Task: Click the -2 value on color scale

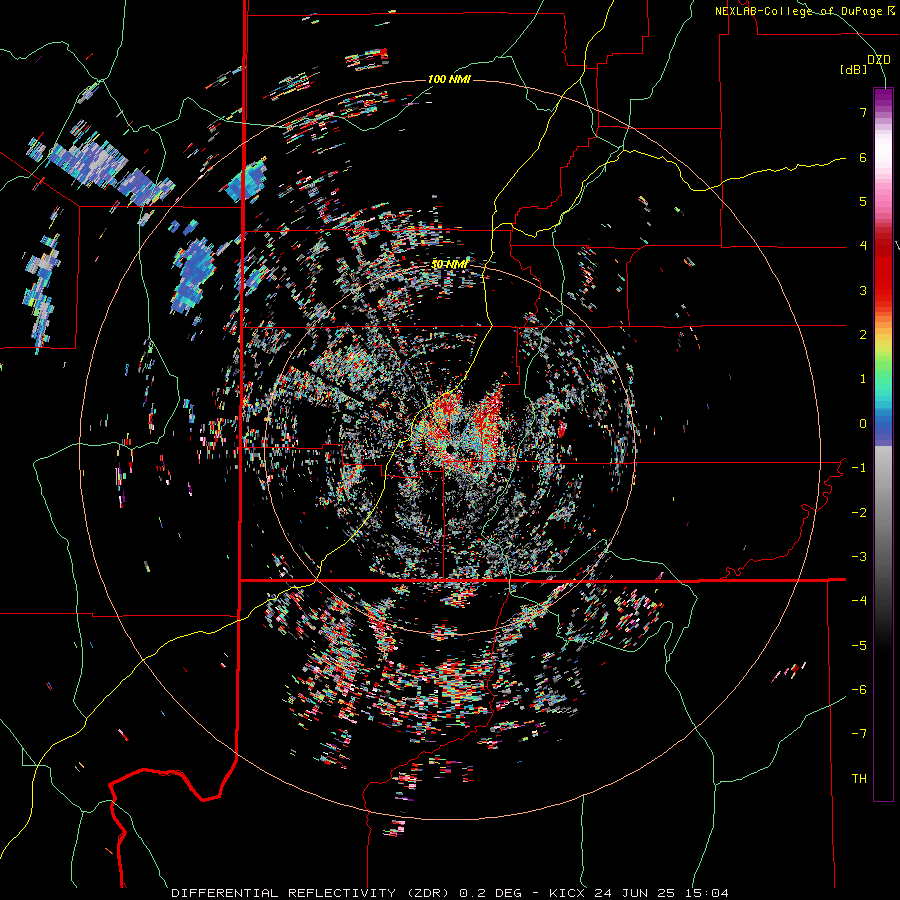Action: tap(859, 512)
